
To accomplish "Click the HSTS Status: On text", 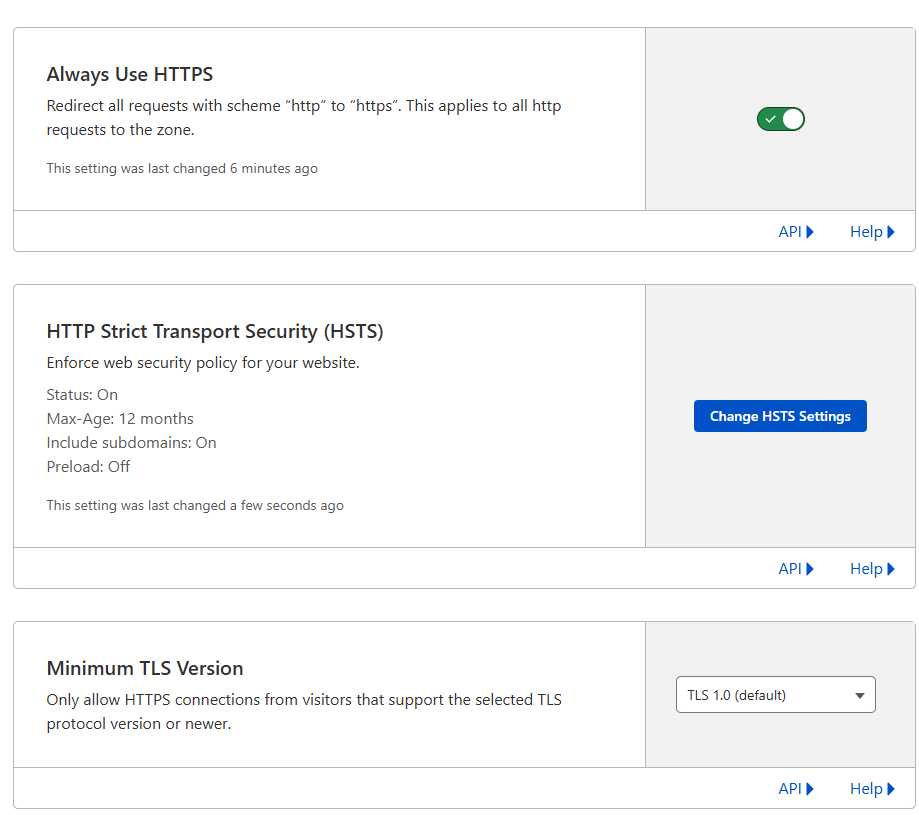I will coord(82,394).
